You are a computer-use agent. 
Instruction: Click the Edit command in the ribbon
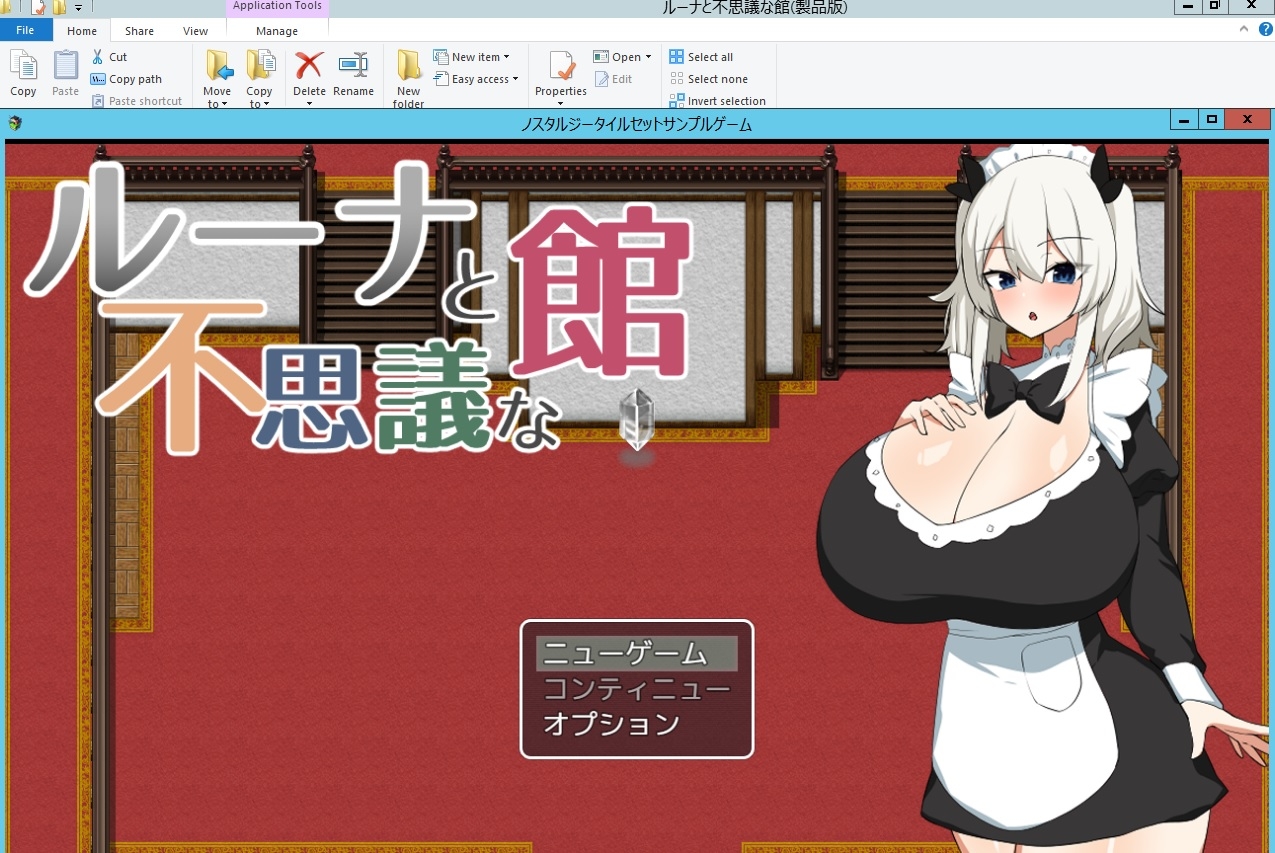coord(614,79)
